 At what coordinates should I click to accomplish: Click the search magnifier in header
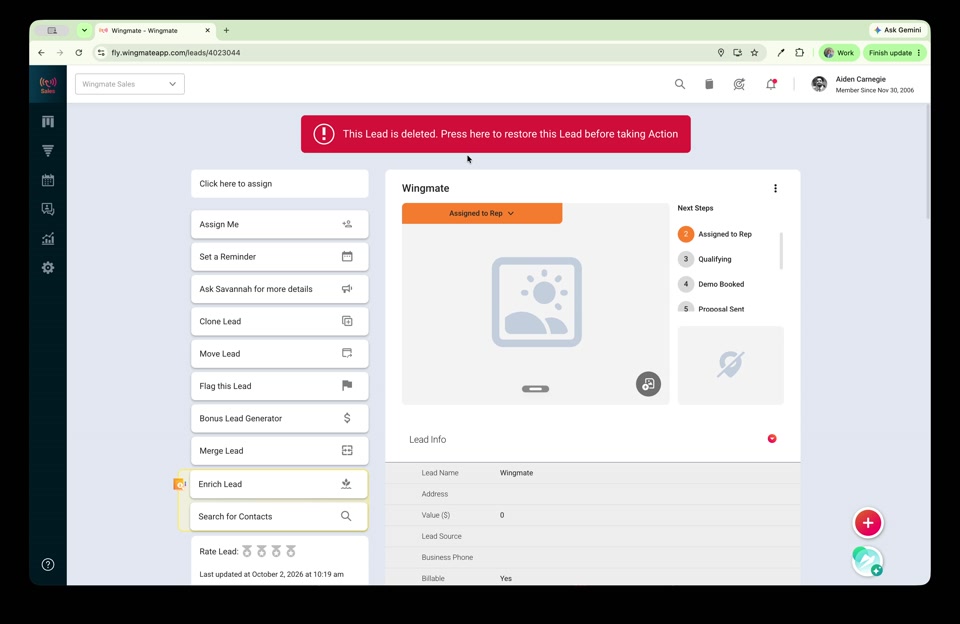tap(680, 84)
